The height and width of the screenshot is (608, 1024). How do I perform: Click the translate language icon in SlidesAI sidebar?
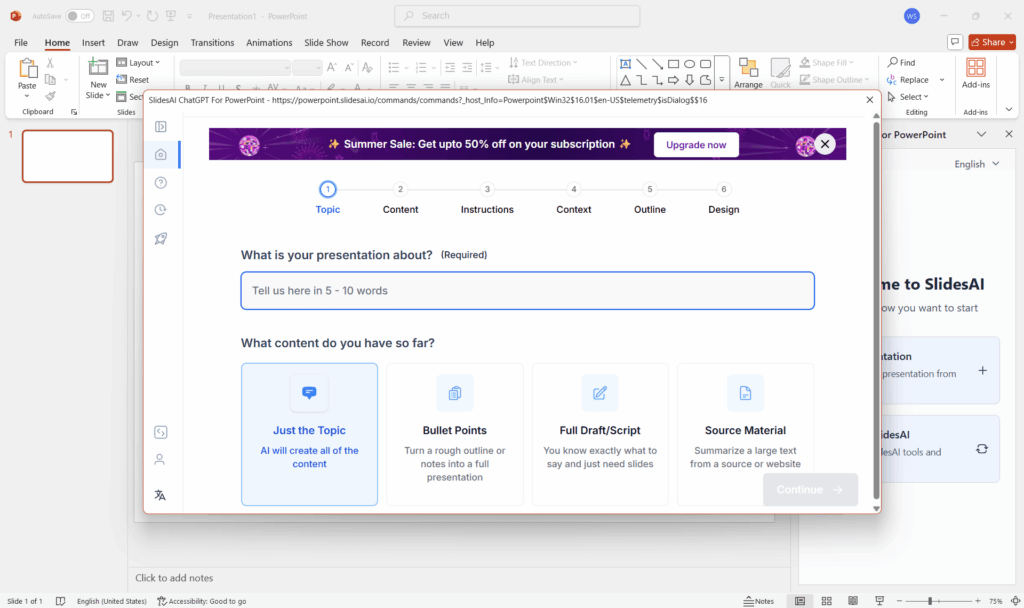[160, 495]
